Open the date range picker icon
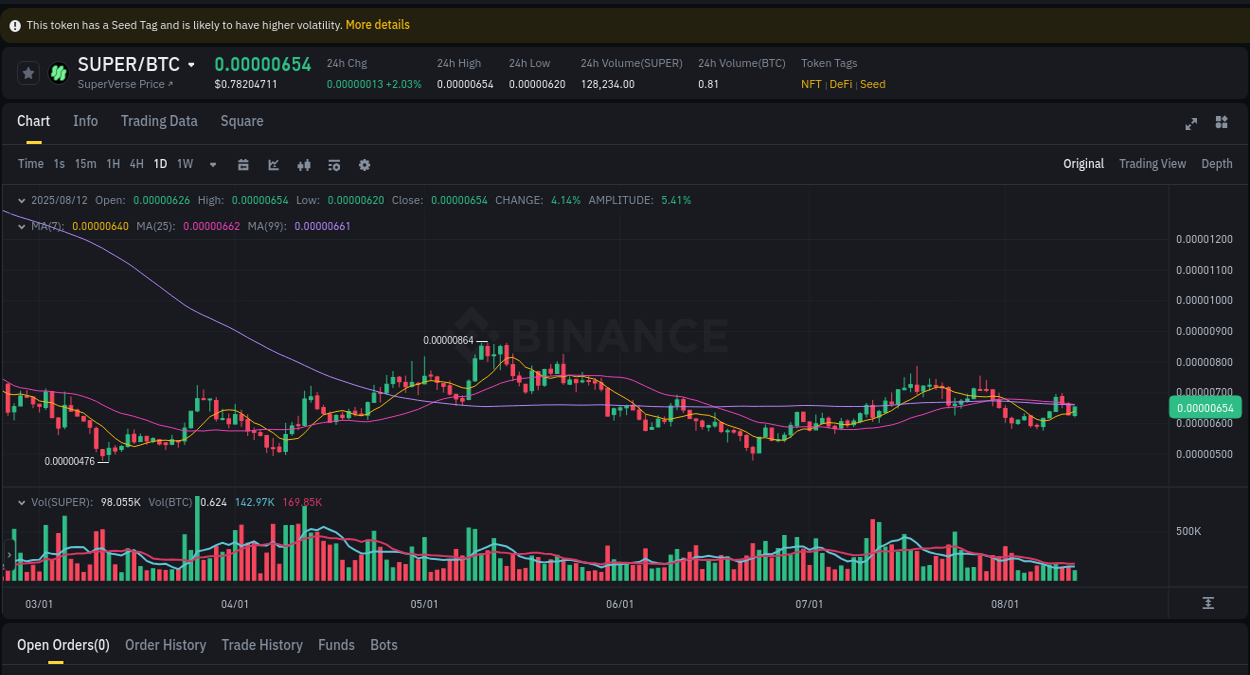Screen dimensions: 1250x675 [x=243, y=164]
